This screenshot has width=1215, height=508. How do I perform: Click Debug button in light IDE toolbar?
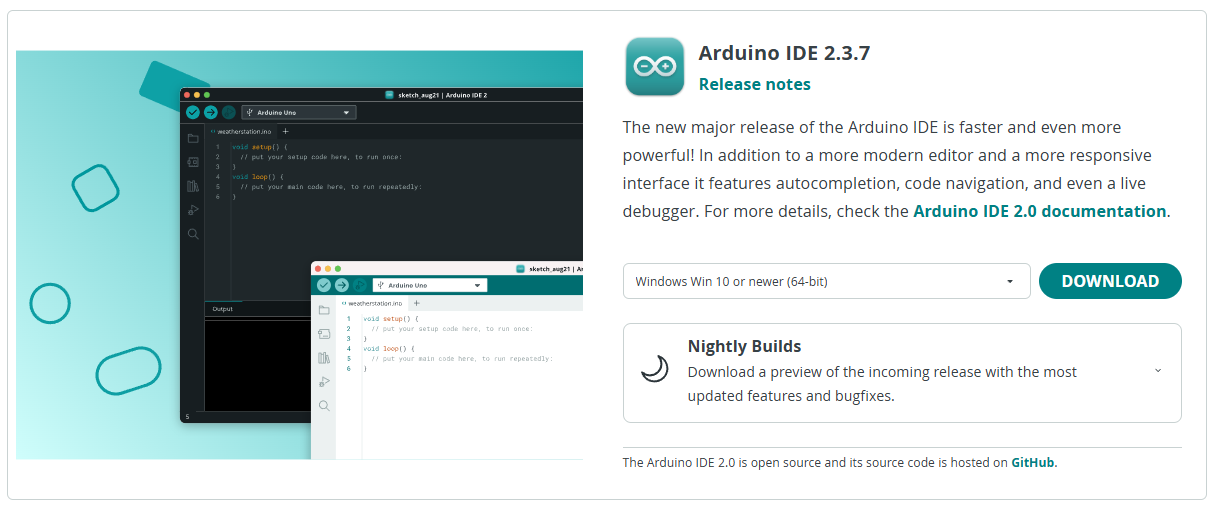click(x=360, y=285)
